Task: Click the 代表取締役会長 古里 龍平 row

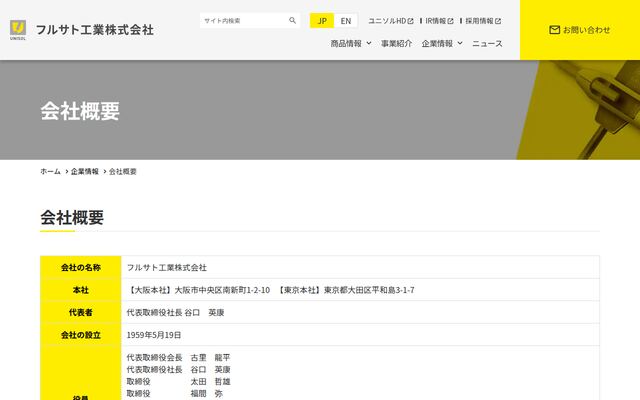Action: [x=178, y=358]
